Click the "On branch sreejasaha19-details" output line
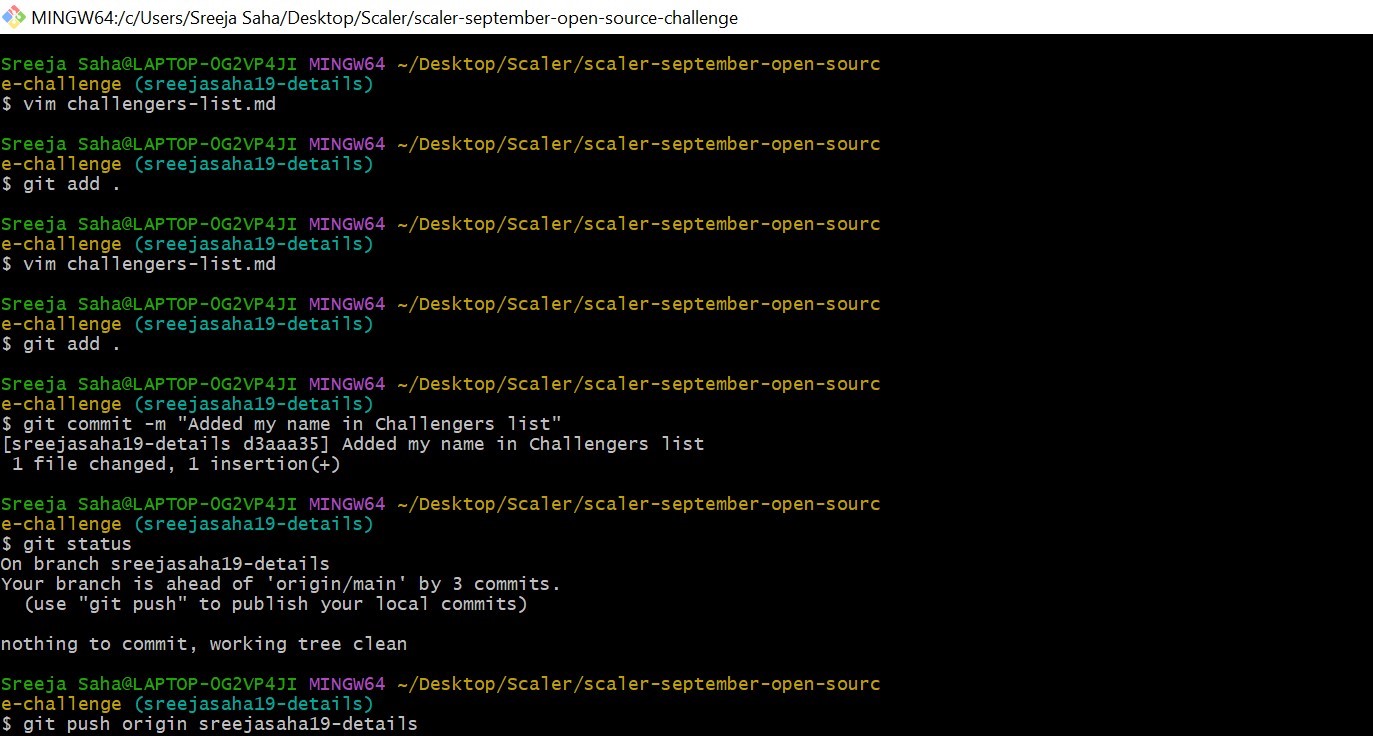Image resolution: width=1373 pixels, height=736 pixels. tap(165, 564)
